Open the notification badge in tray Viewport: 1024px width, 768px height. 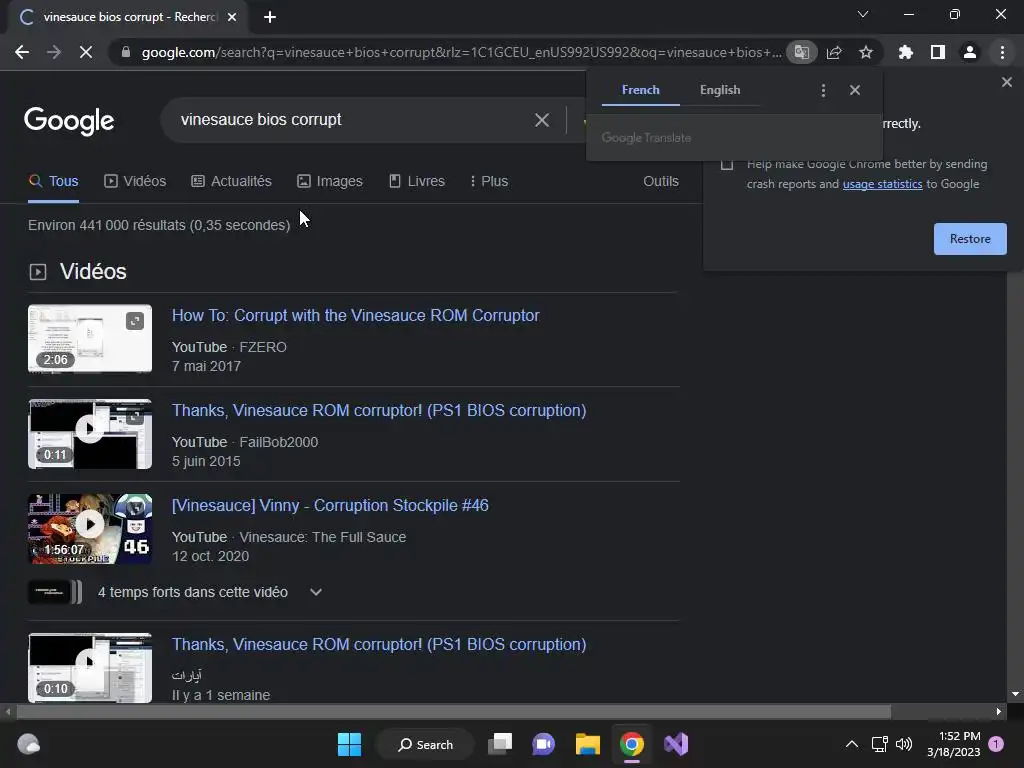click(x=996, y=744)
